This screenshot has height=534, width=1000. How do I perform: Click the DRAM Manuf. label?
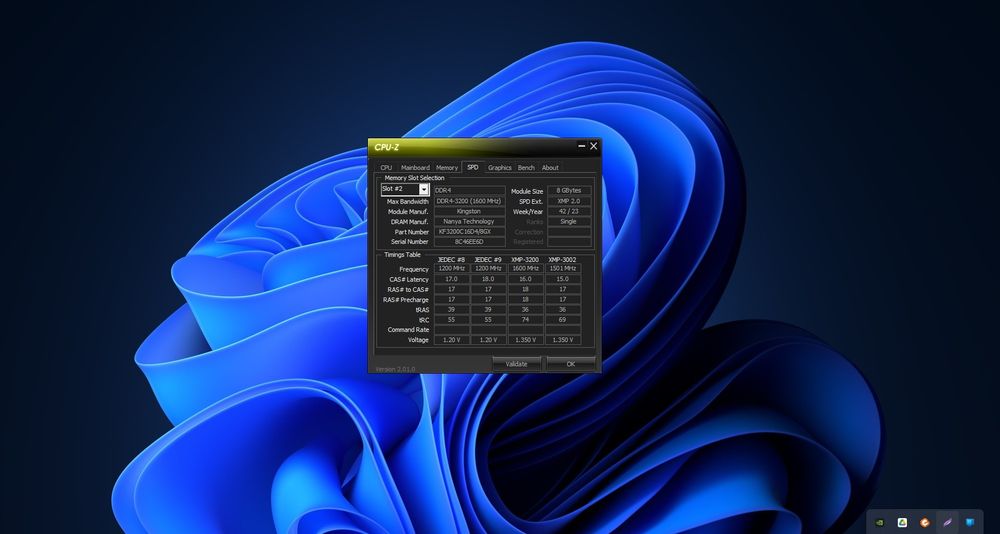point(409,222)
